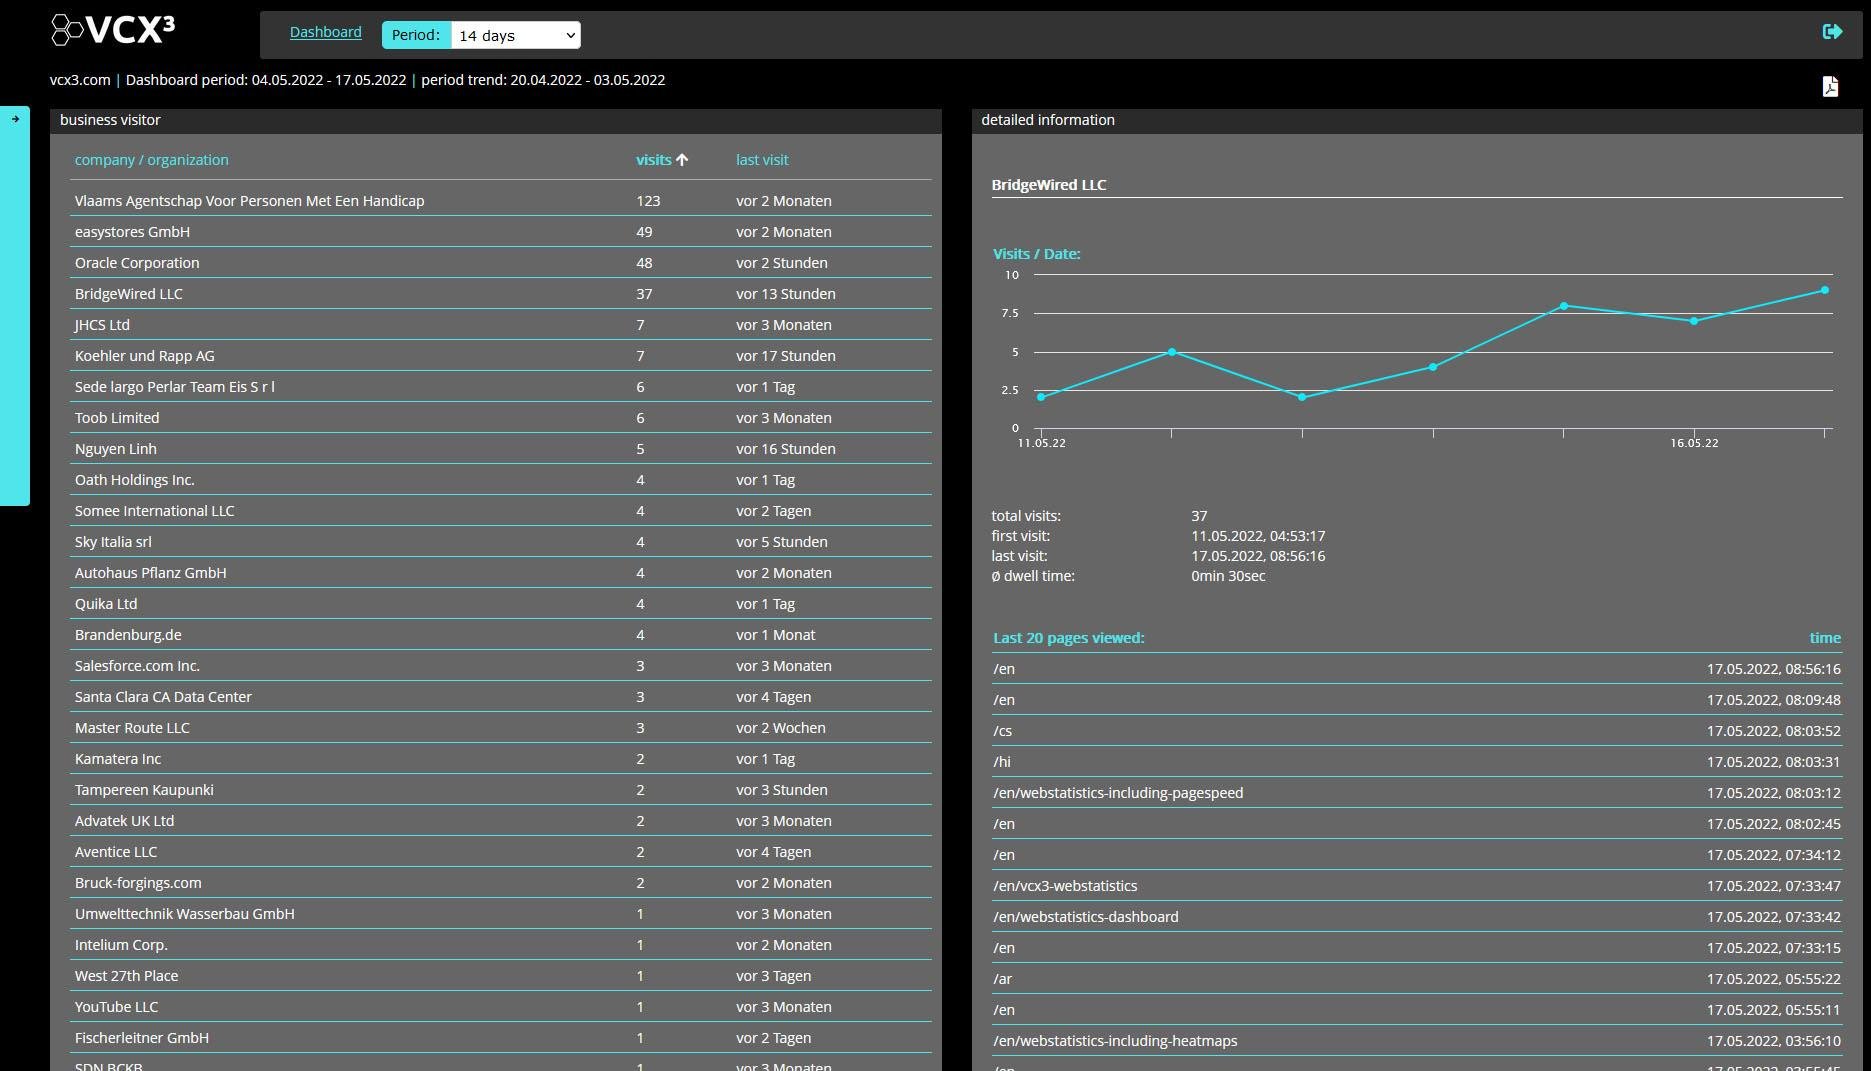The width and height of the screenshot is (1871, 1071).
Task: Select Kamatera Inc row
Action: (500, 759)
